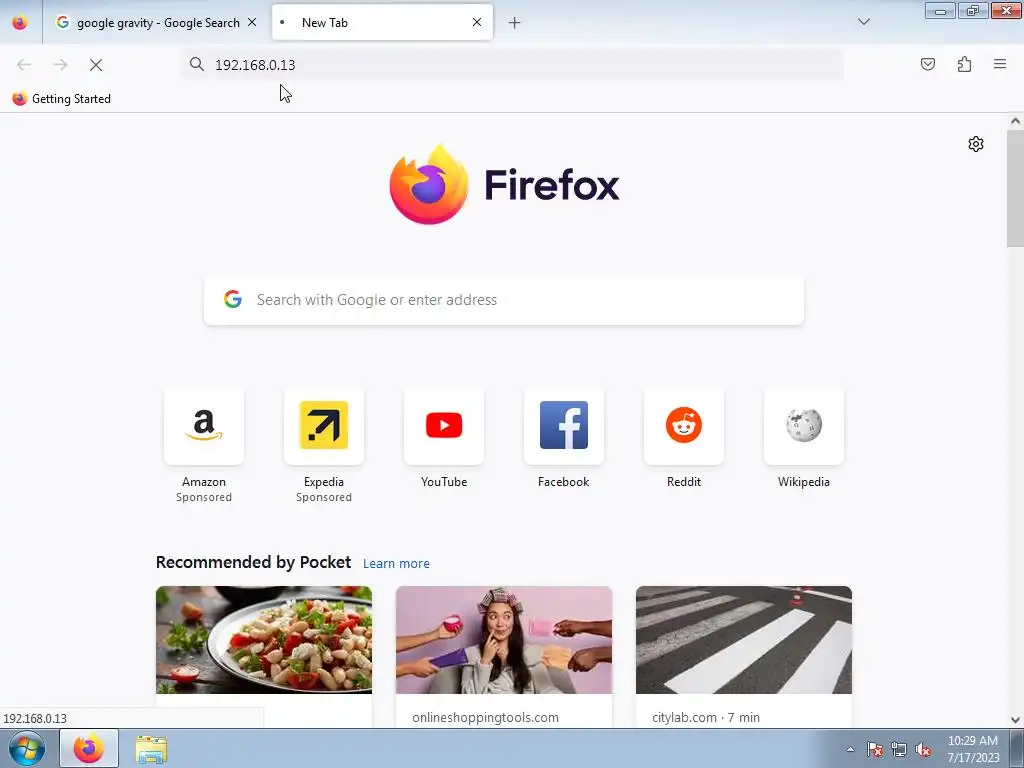The image size is (1024, 768).
Task: Show hidden tray icons arrow
Action: click(850, 749)
